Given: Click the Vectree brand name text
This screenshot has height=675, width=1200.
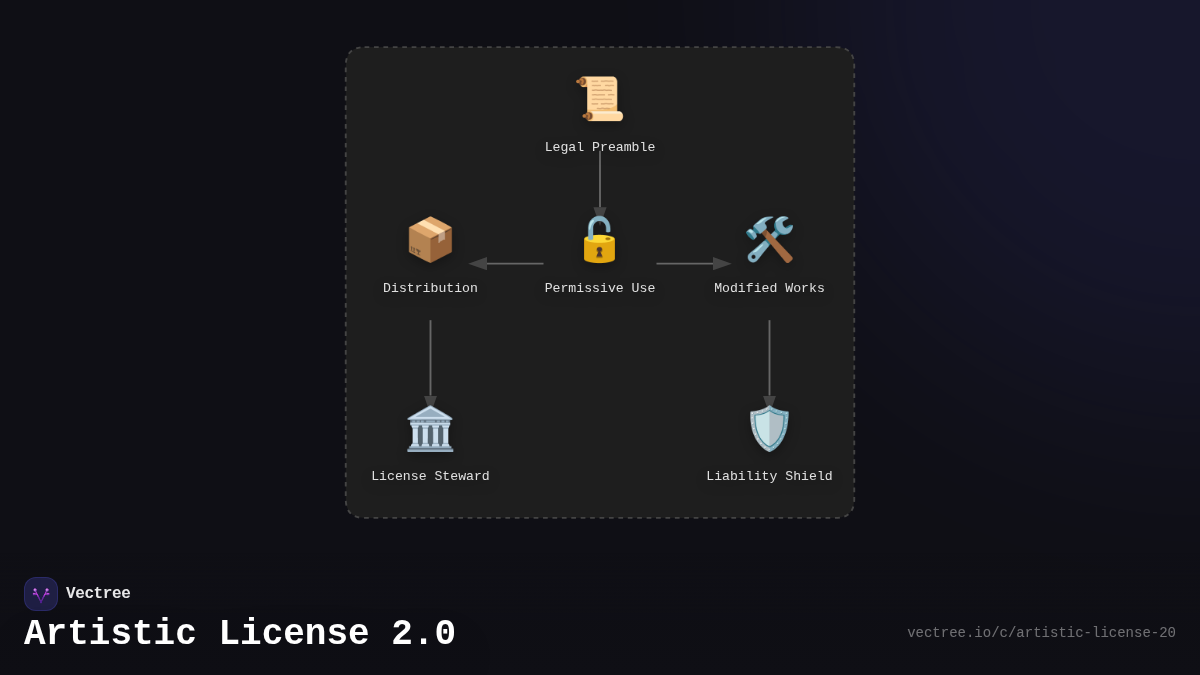Looking at the screenshot, I should [98, 593].
